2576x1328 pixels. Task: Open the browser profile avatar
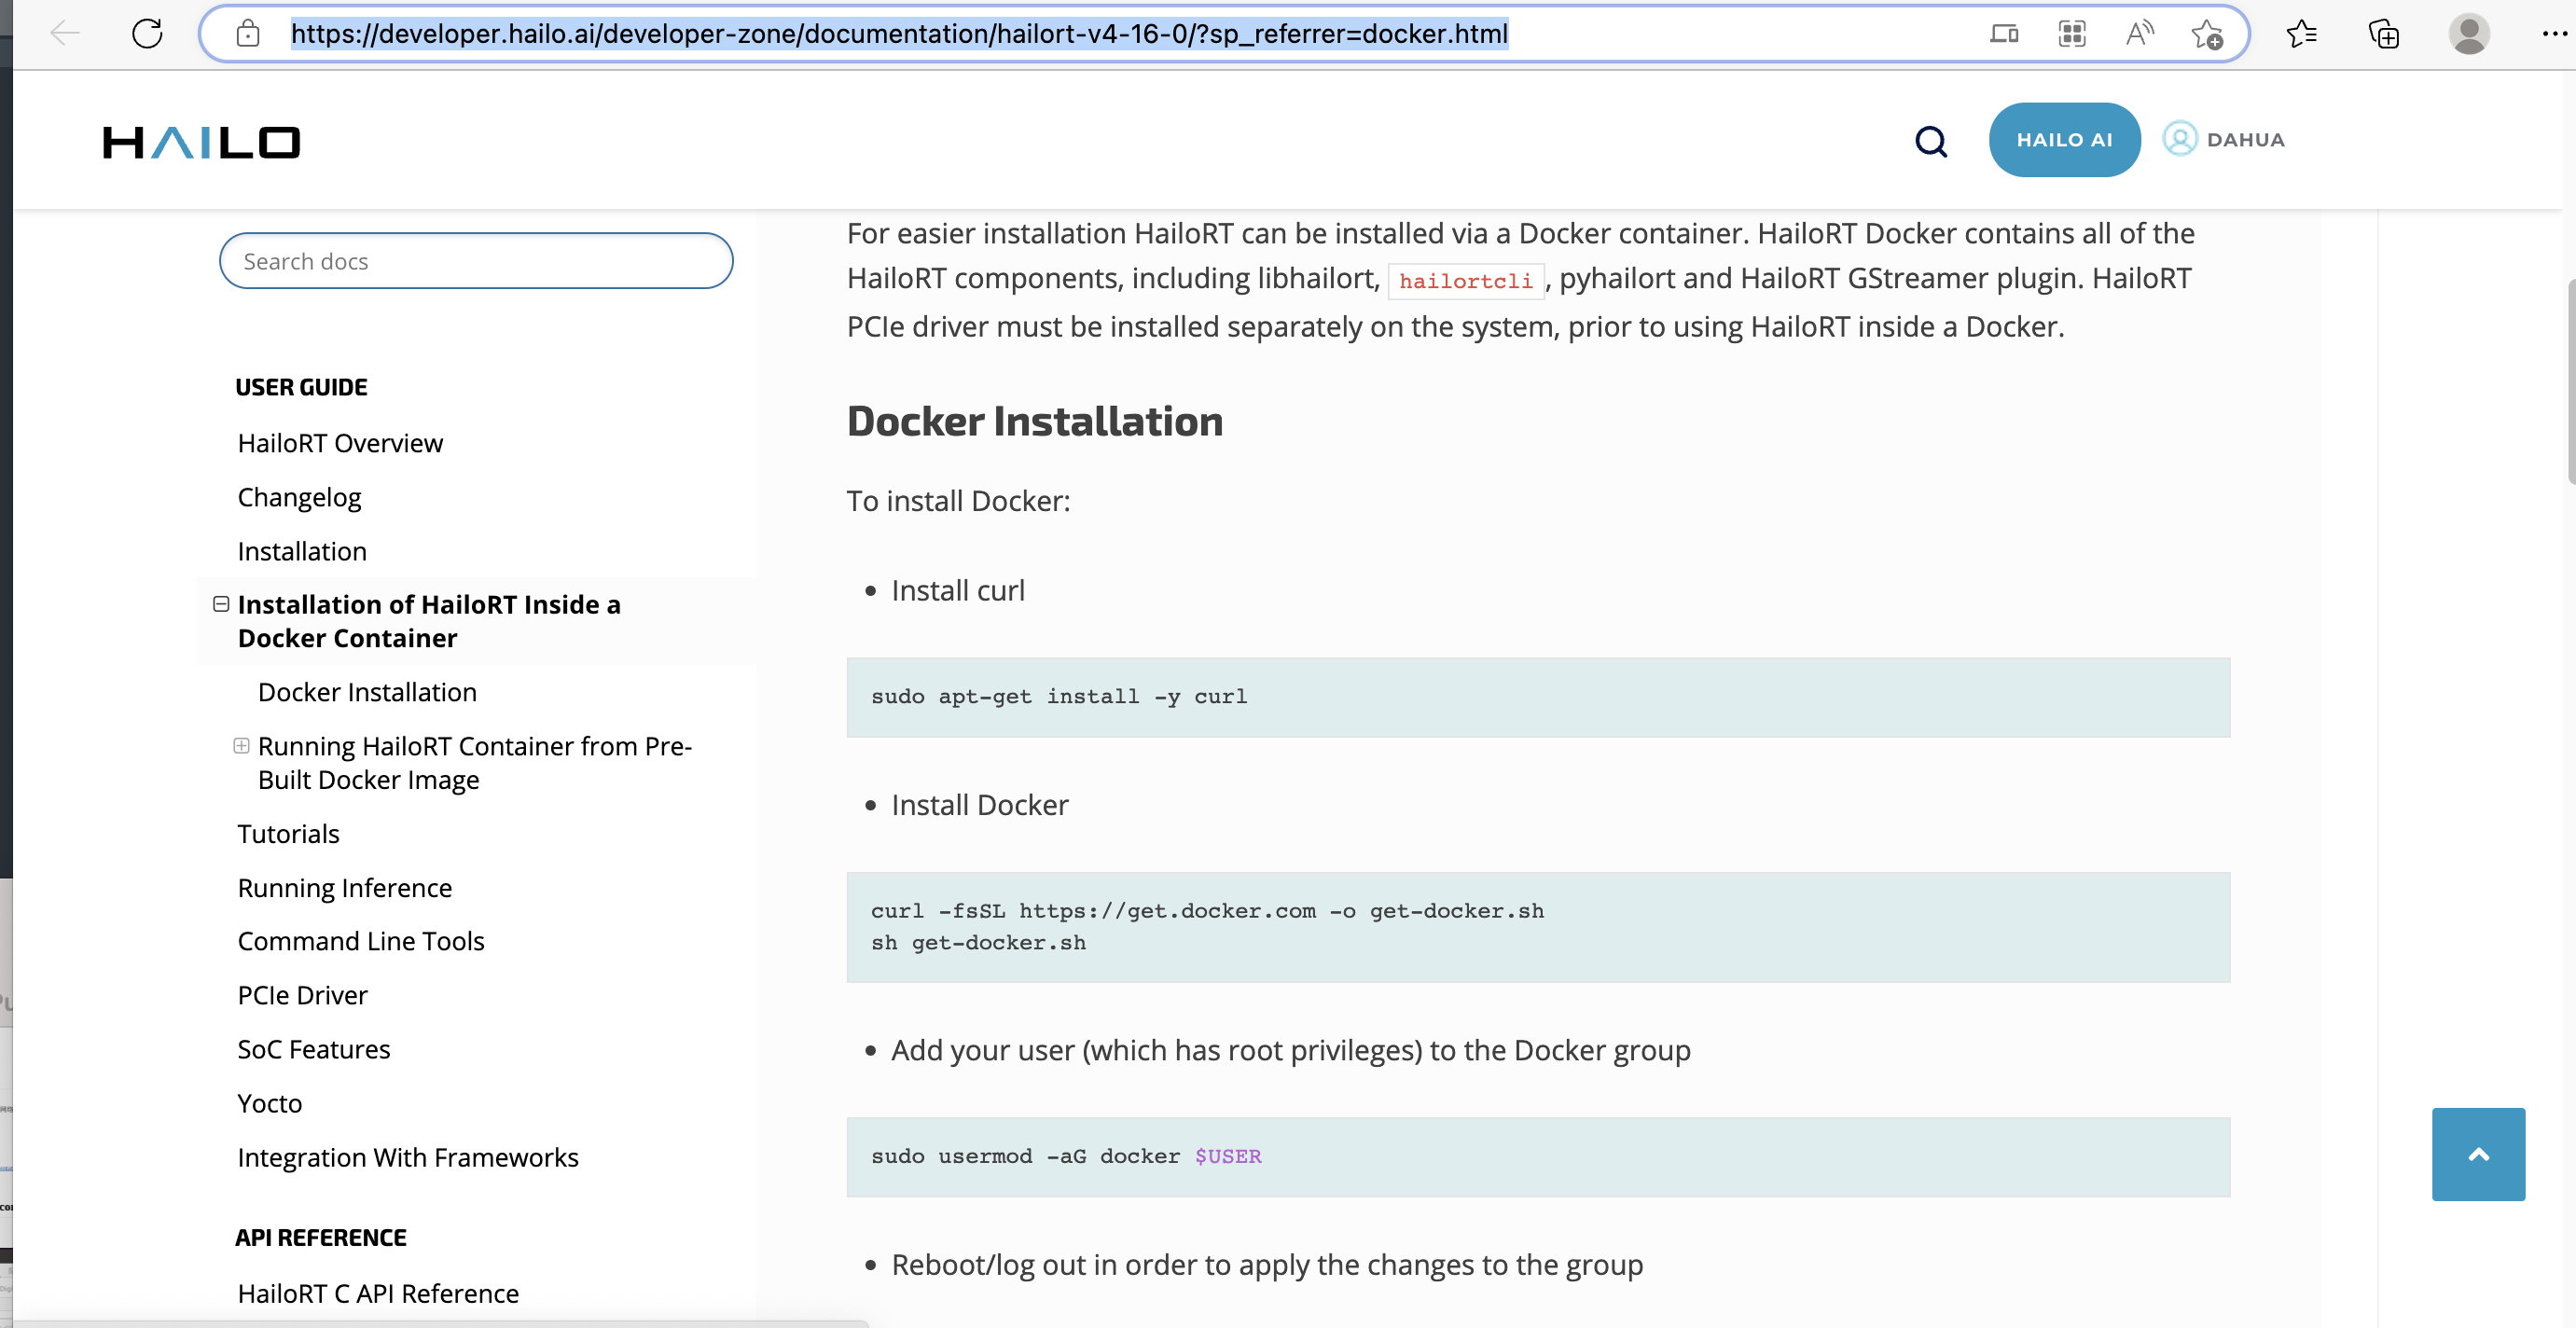[2469, 33]
